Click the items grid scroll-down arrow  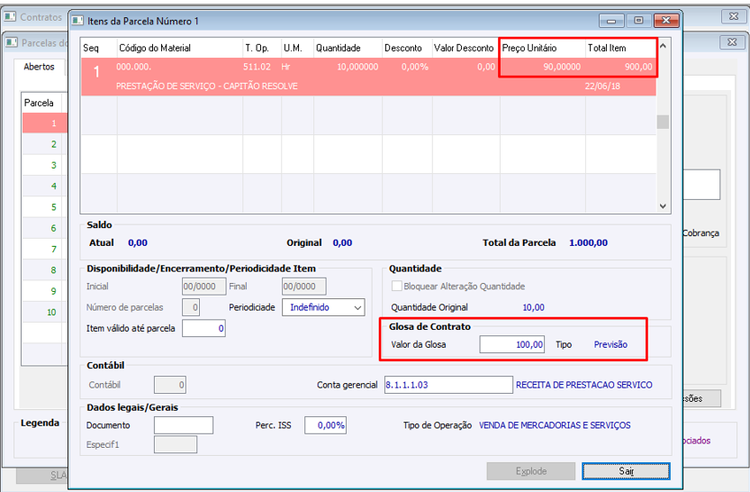pos(662,206)
